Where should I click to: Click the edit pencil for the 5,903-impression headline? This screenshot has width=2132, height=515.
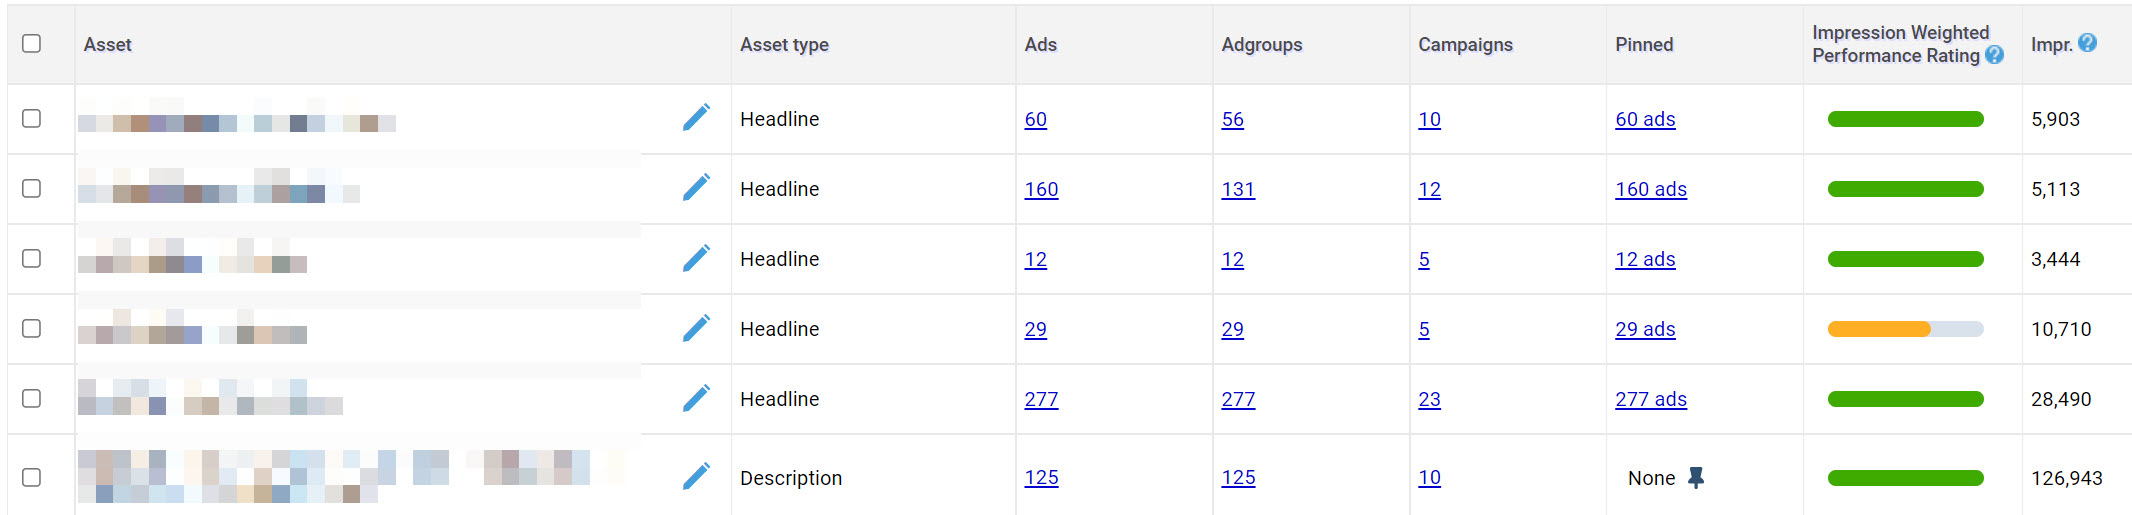tap(696, 118)
